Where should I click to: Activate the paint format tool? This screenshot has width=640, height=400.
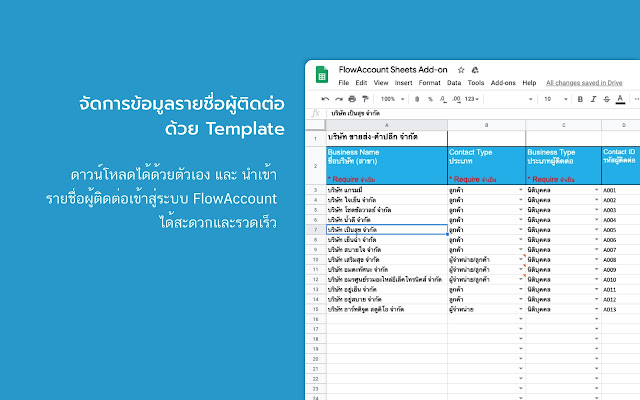365,99
